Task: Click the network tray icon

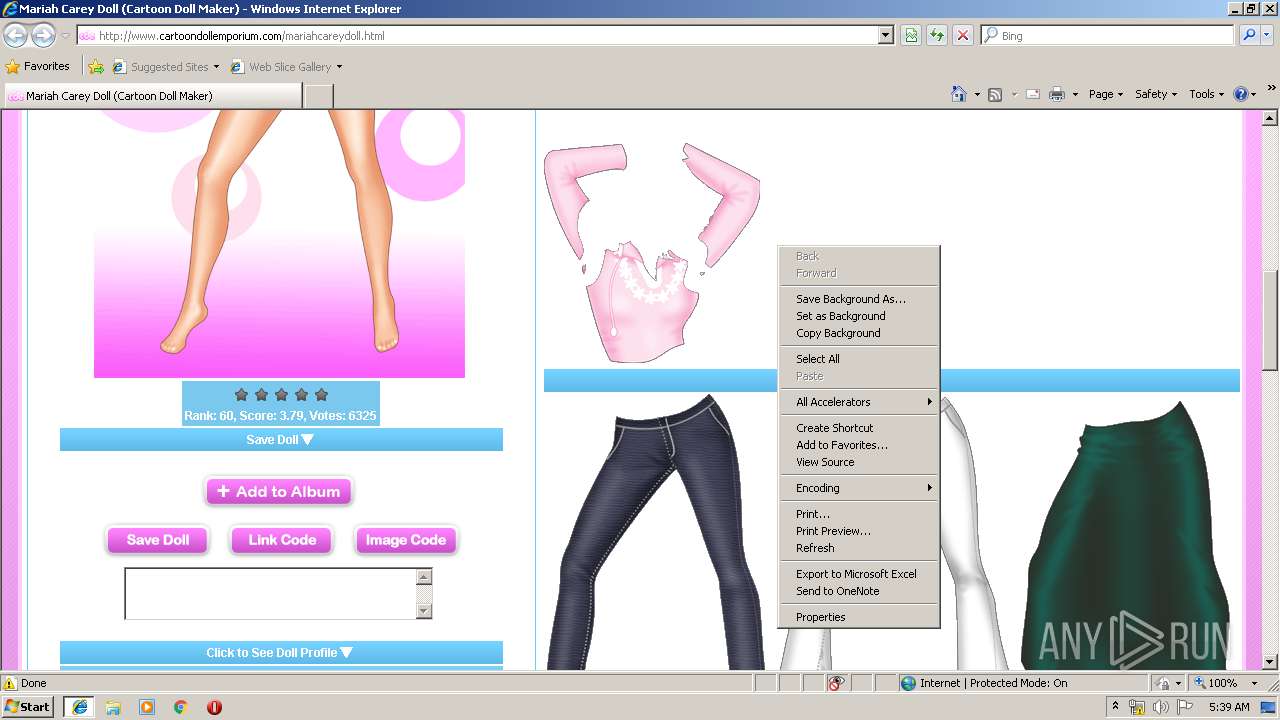Action: (1137, 707)
